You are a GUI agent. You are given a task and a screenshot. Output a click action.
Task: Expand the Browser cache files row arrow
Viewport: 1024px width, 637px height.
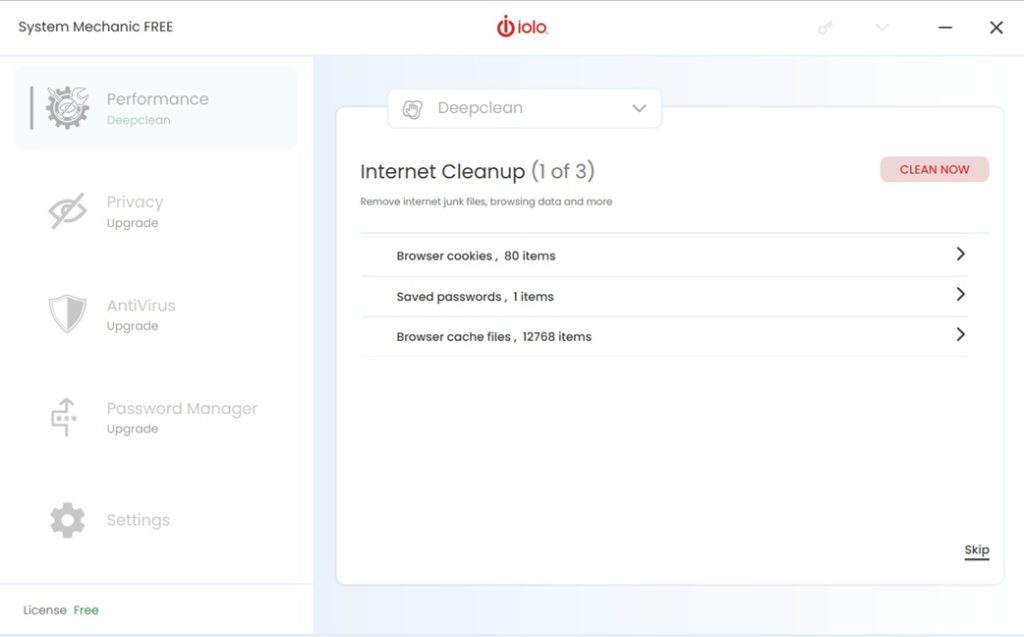tap(961, 335)
